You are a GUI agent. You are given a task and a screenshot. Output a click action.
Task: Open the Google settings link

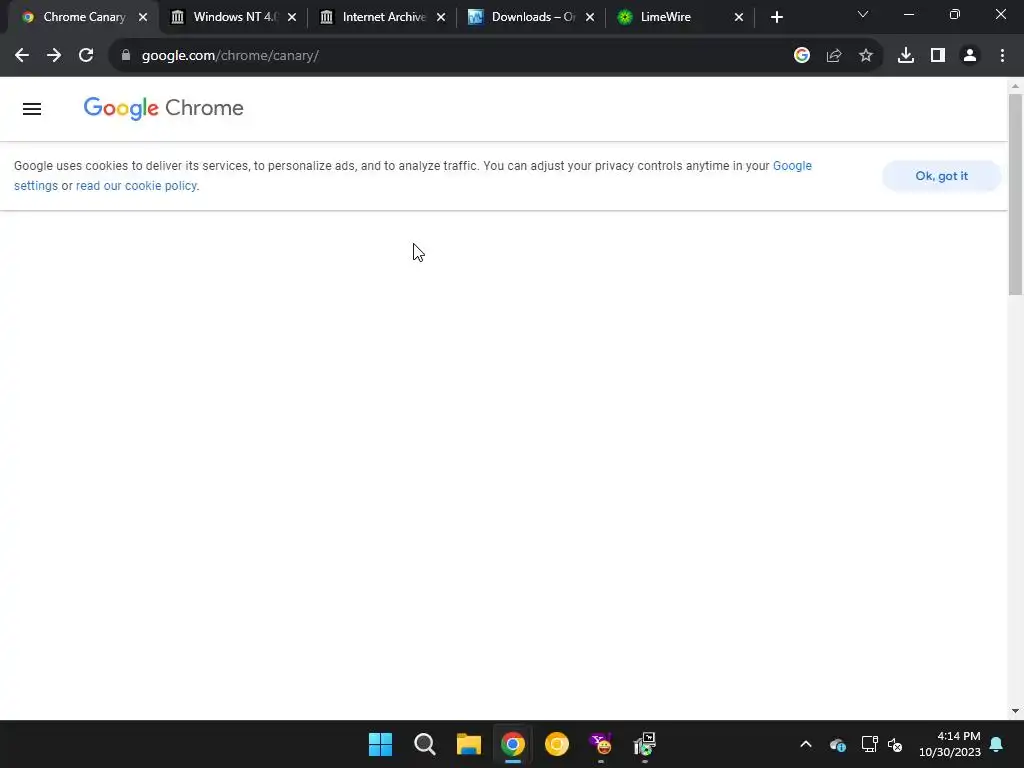[792, 166]
